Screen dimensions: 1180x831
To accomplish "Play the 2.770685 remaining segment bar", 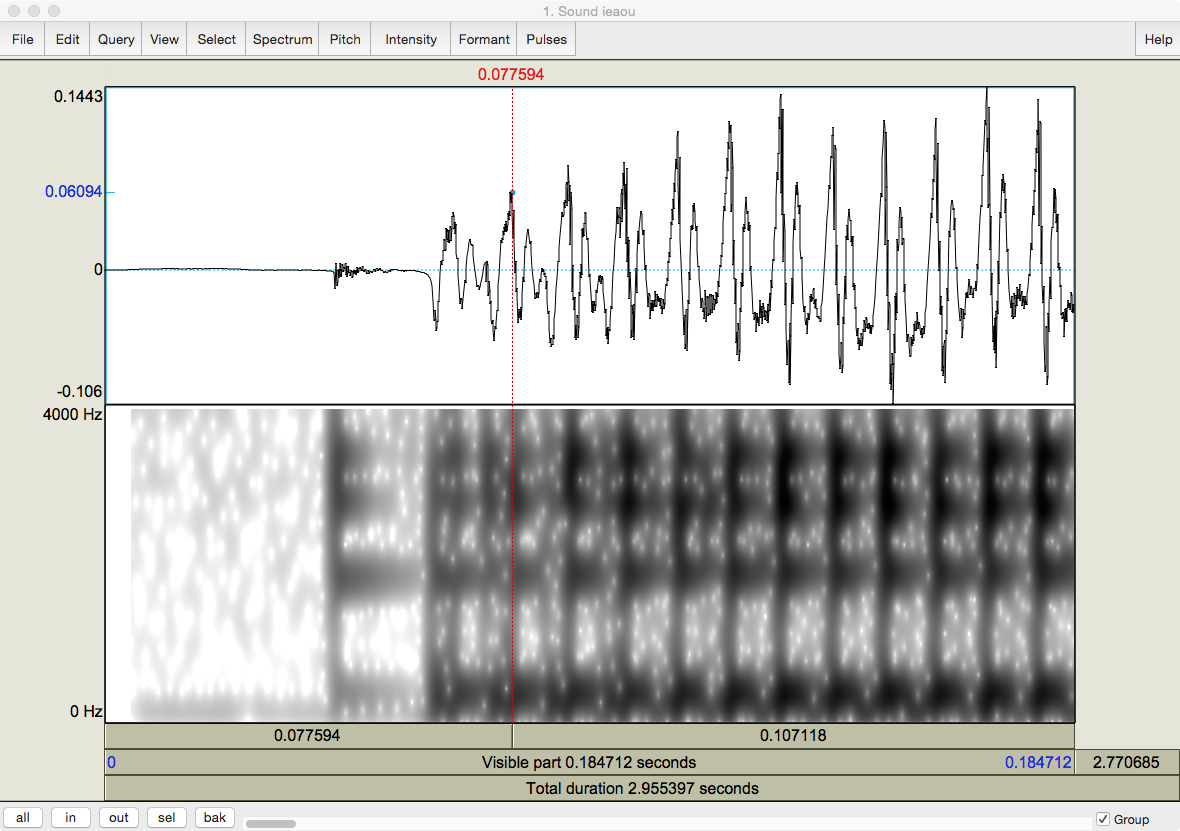I will pyautogui.click(x=1127, y=763).
